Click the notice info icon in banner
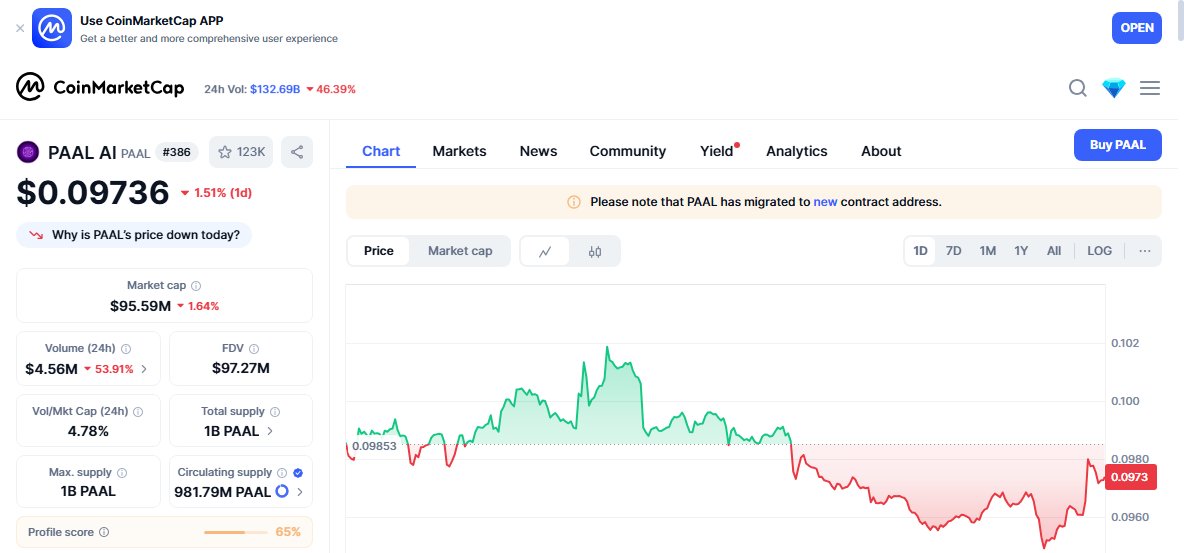Image resolution: width=1184 pixels, height=553 pixels. pyautogui.click(x=574, y=202)
